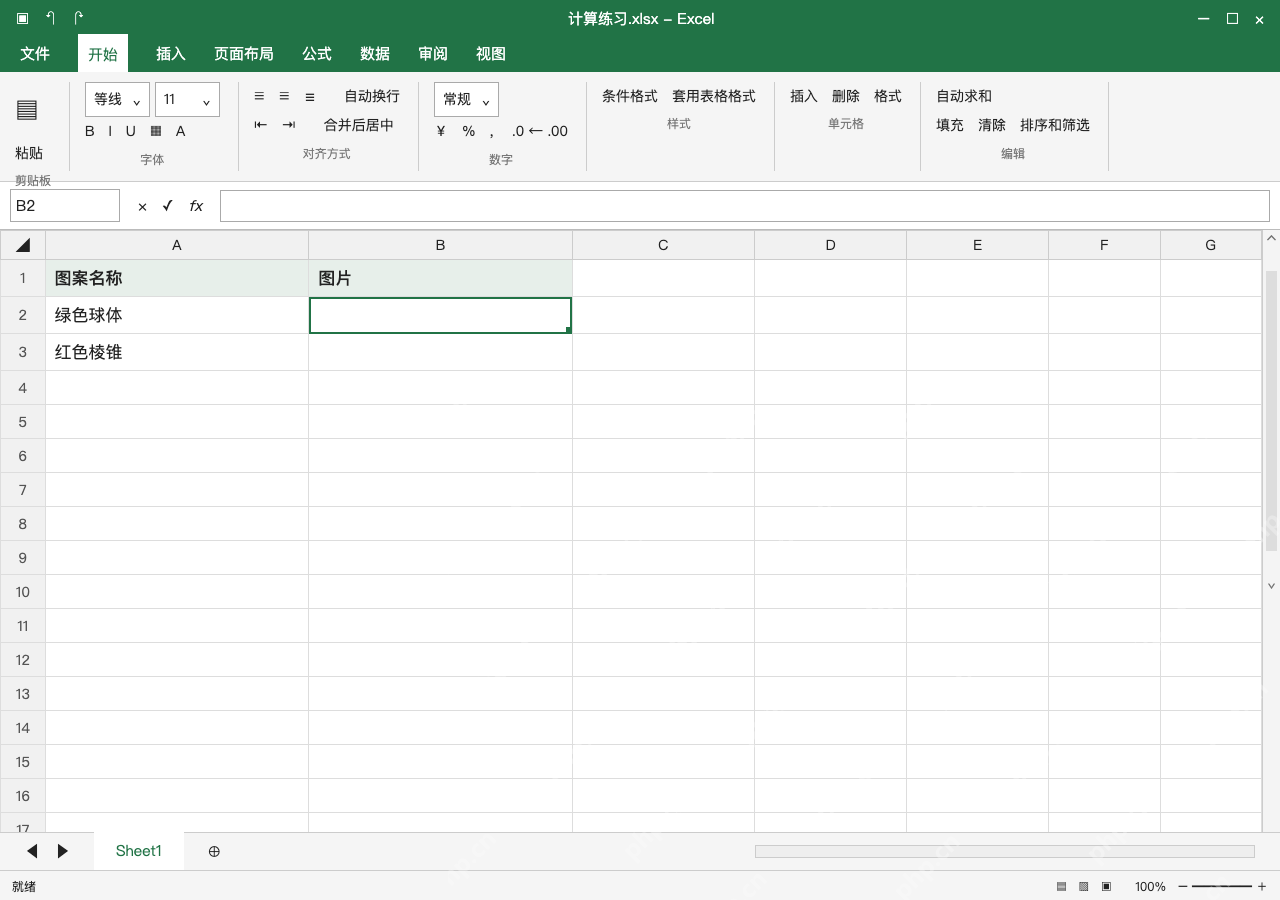This screenshot has height=900, width=1280.
Task: Click the horizontal scrollbar
Action: point(1004,851)
